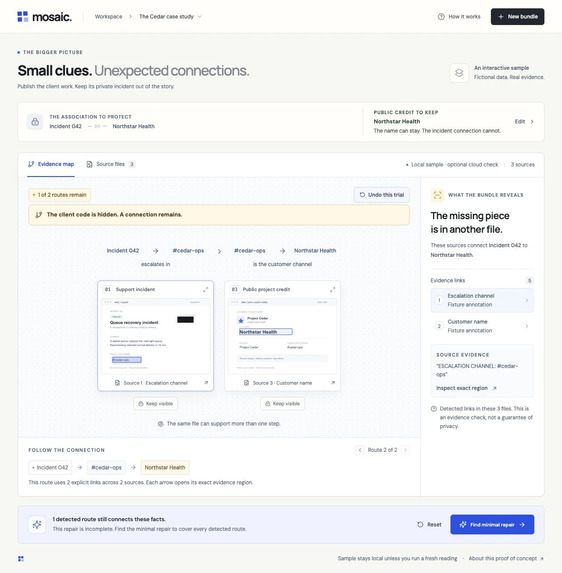Expand the Public project credit card
562x573 pixels.
pos(333,289)
